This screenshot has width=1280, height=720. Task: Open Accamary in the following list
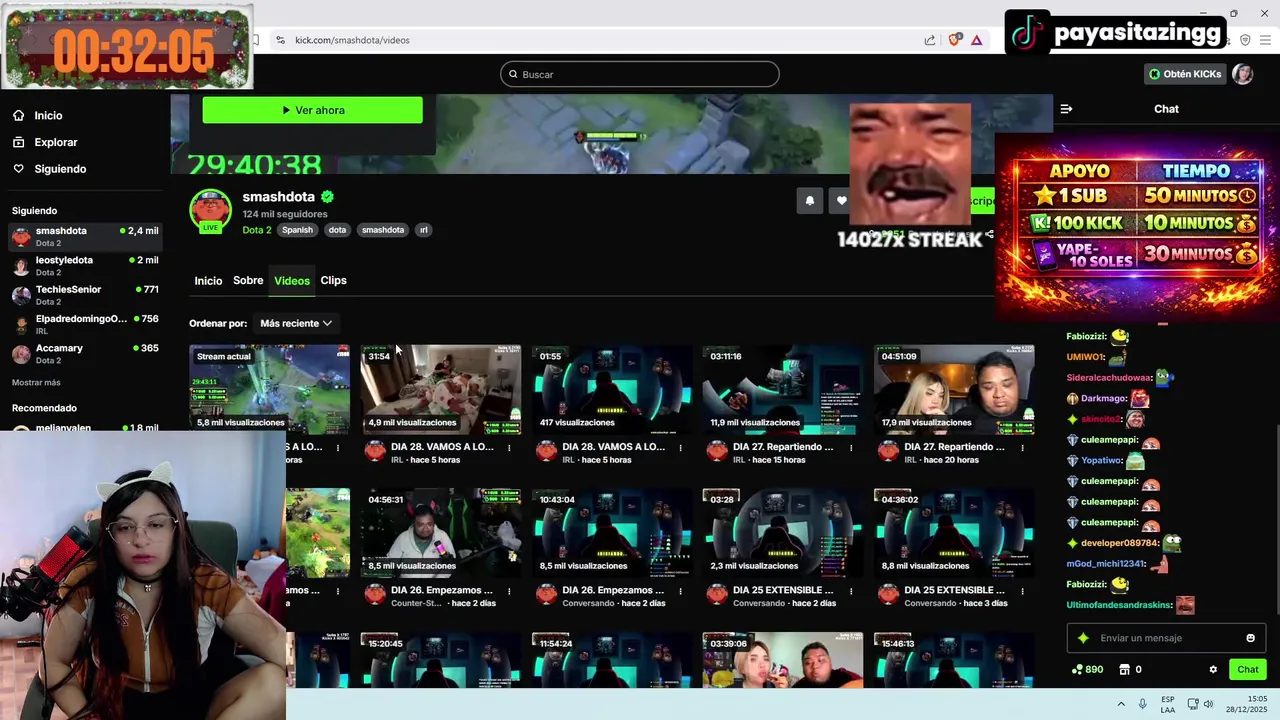tap(85, 353)
